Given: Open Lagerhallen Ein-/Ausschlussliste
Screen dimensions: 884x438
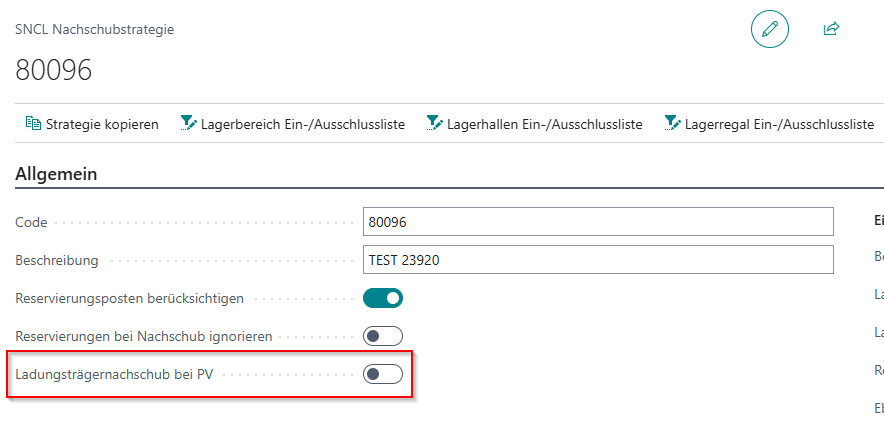Looking at the screenshot, I should (544, 125).
